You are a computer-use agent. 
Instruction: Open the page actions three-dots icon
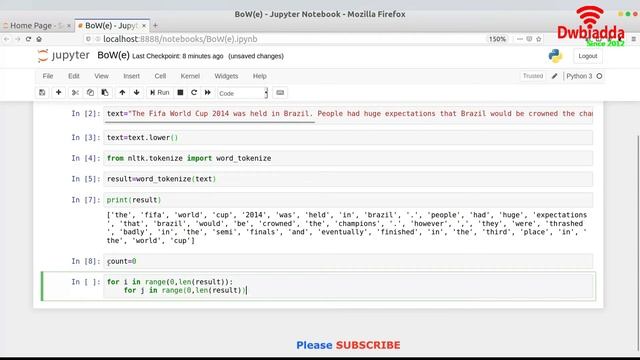(x=520, y=39)
